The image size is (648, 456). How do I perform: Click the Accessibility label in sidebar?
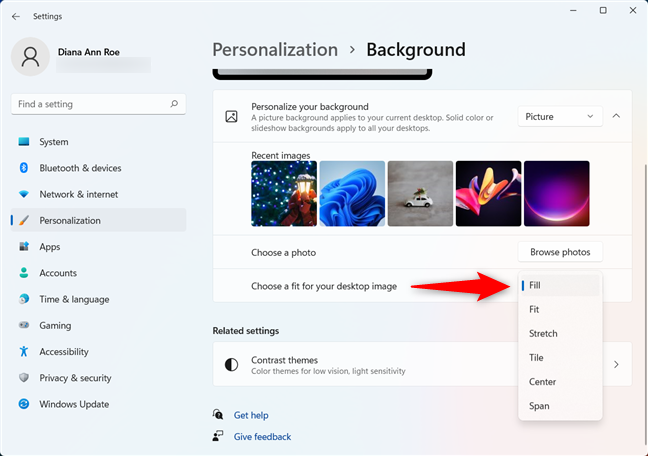[64, 352]
